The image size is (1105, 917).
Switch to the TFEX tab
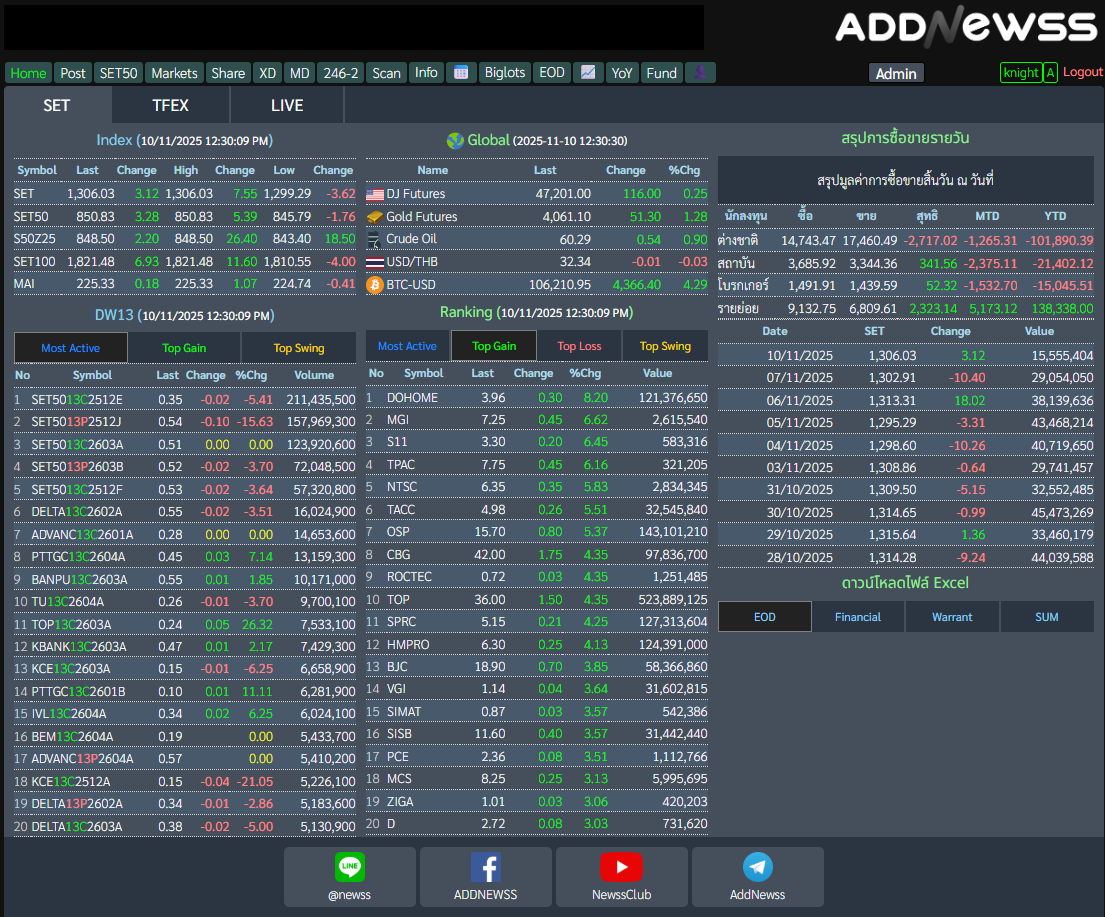pyautogui.click(x=170, y=105)
